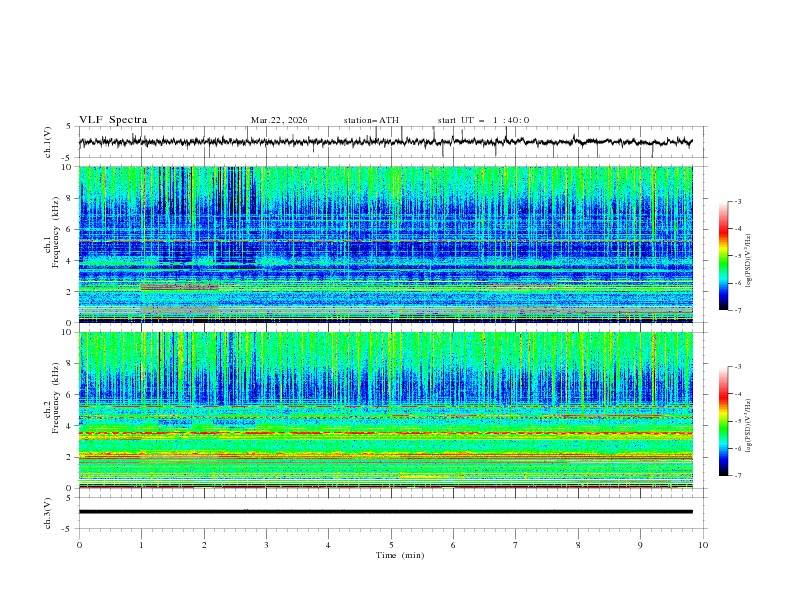Click time axis tick label "2"
Viewport: 792px width, 612px height.
[x=204, y=545]
